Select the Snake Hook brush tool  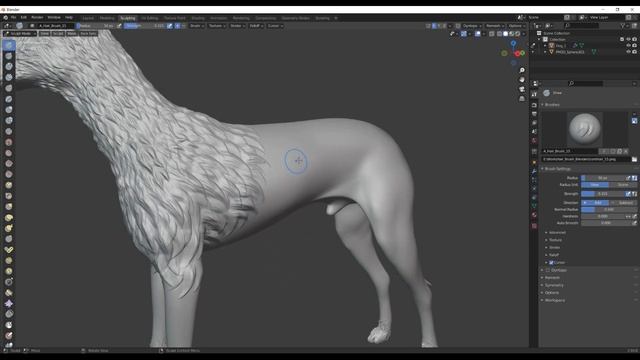[9, 228]
